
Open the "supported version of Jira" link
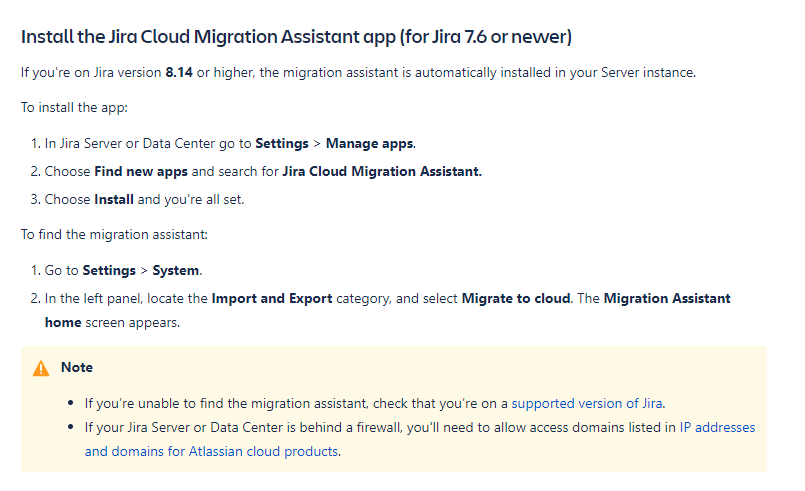coord(587,404)
